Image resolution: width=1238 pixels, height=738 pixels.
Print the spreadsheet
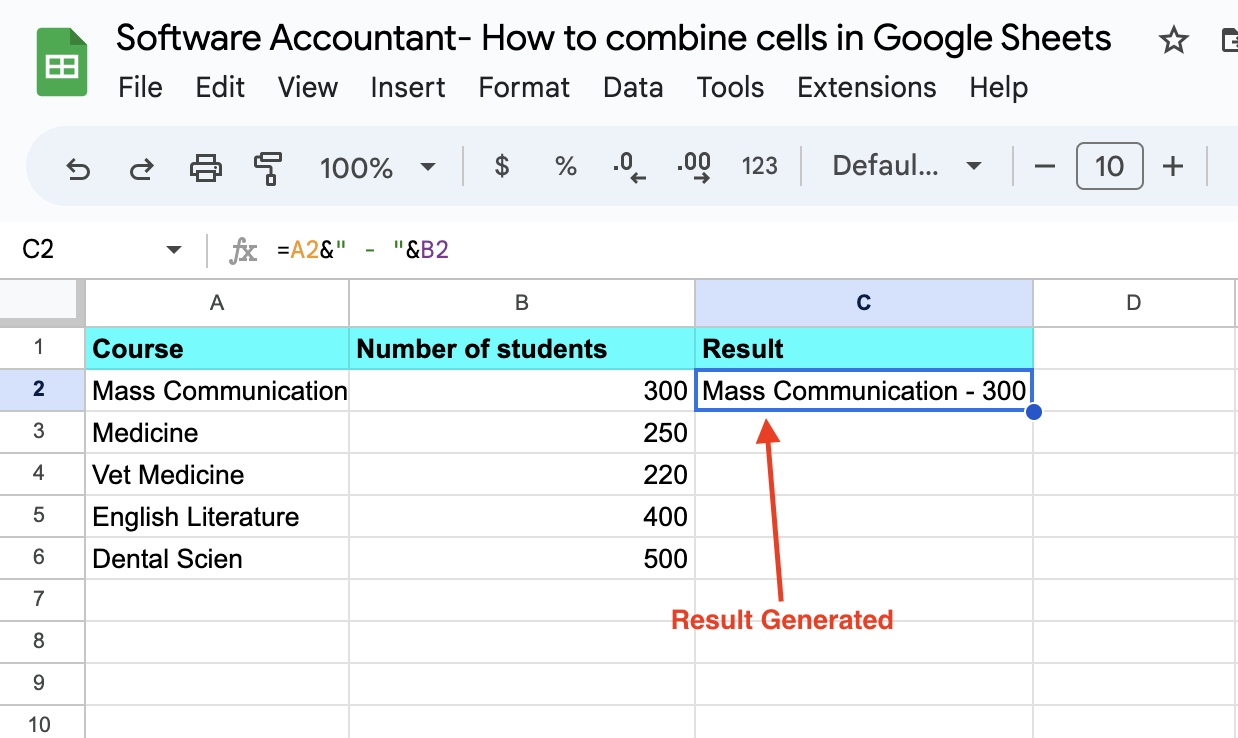tap(206, 167)
